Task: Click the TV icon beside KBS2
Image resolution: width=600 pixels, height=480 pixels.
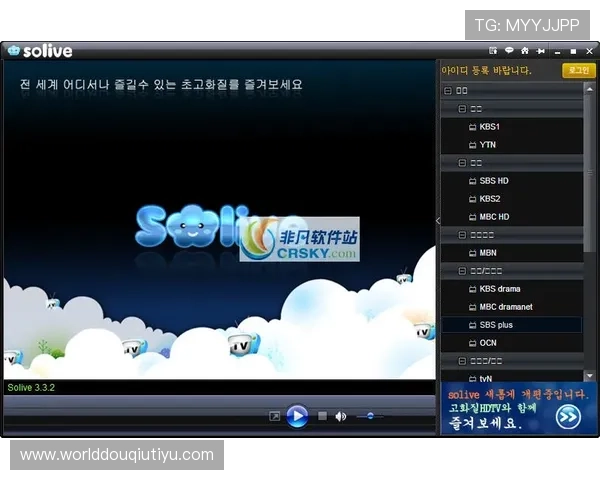Action: click(473, 199)
